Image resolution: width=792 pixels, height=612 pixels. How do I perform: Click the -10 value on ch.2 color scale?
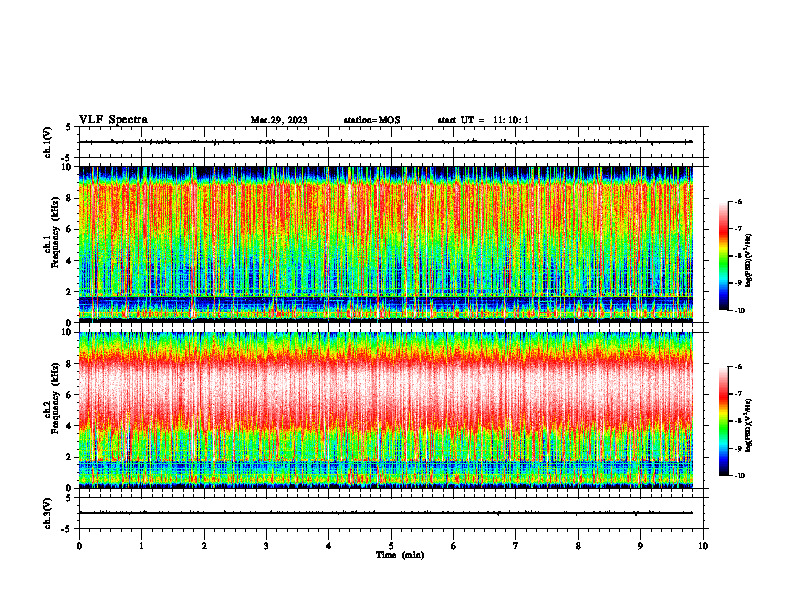739,476
